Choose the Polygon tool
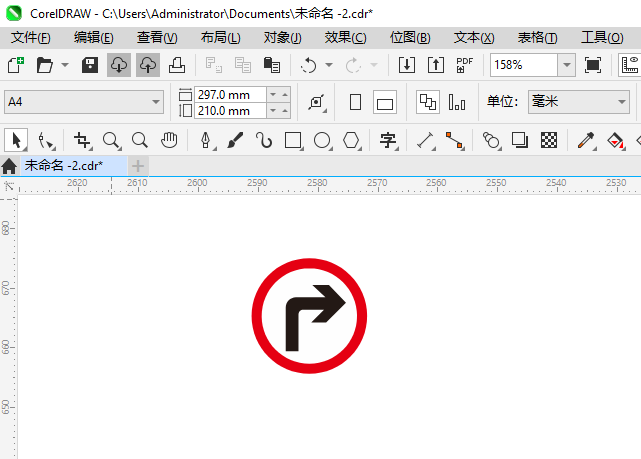Screen dimensions: 641x459 (351, 140)
